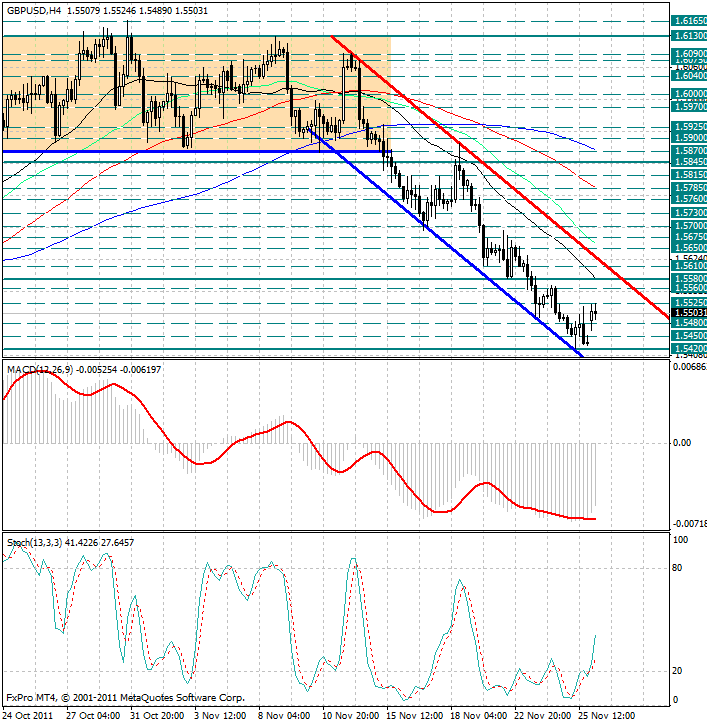The image size is (707, 723).
Task: Click the 1.5580 price level label
Action: click(689, 279)
